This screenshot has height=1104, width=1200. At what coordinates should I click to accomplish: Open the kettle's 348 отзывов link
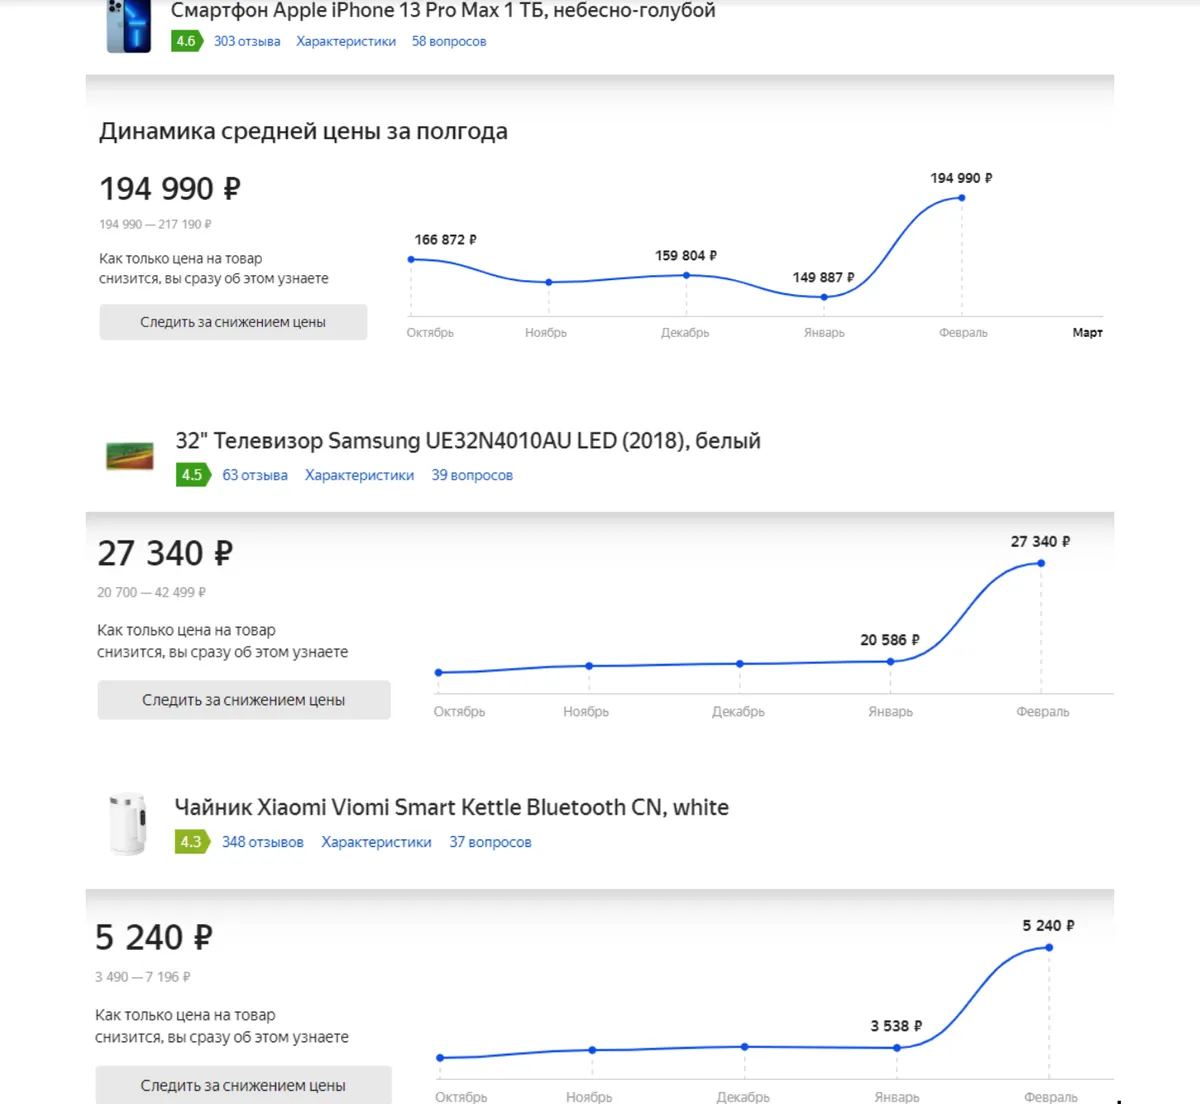coord(263,842)
